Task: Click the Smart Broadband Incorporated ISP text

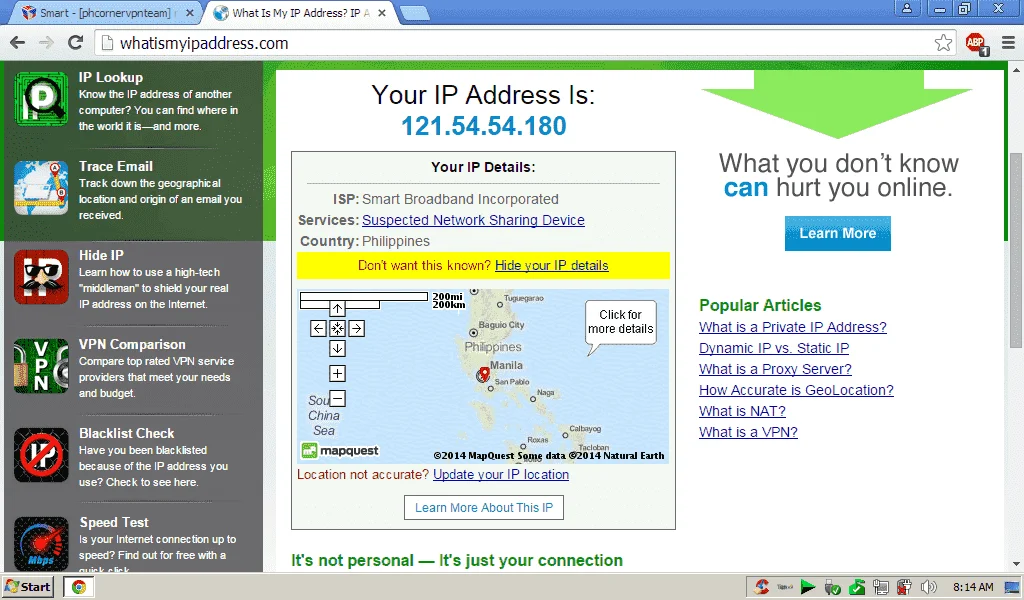Action: 460,199
